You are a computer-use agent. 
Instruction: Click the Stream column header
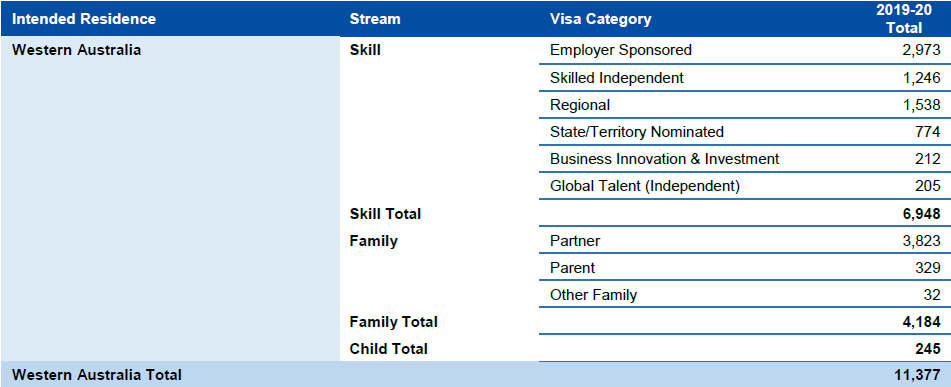(x=375, y=19)
